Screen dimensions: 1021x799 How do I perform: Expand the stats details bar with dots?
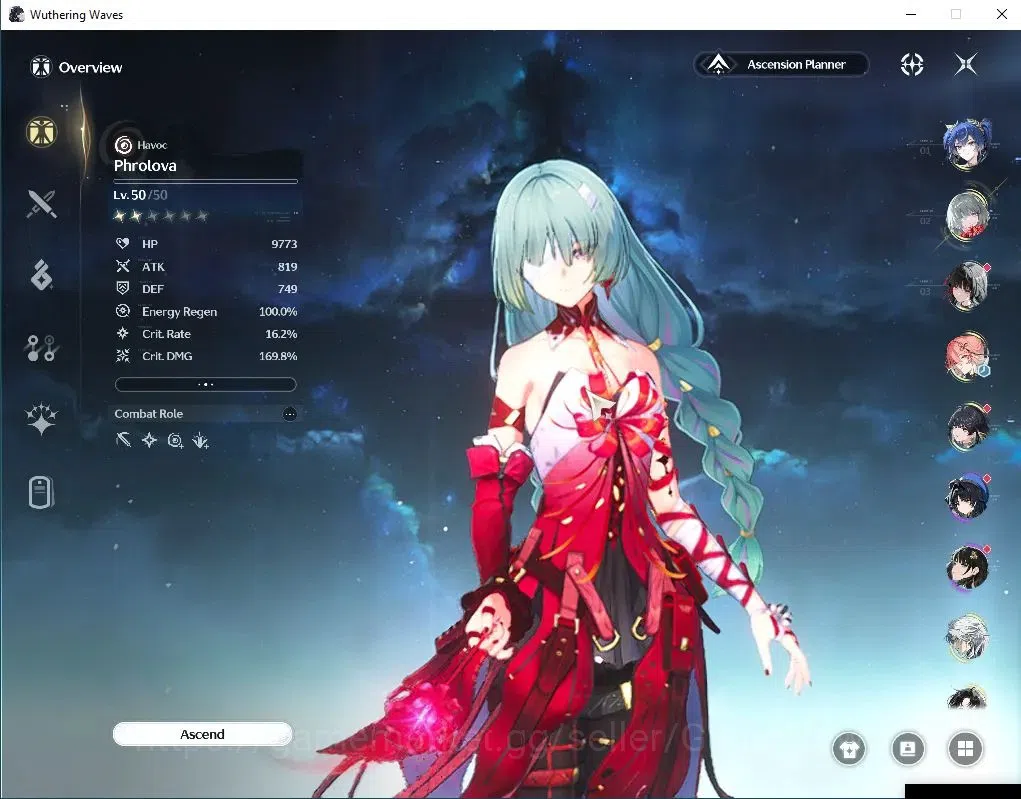pyautogui.click(x=206, y=384)
